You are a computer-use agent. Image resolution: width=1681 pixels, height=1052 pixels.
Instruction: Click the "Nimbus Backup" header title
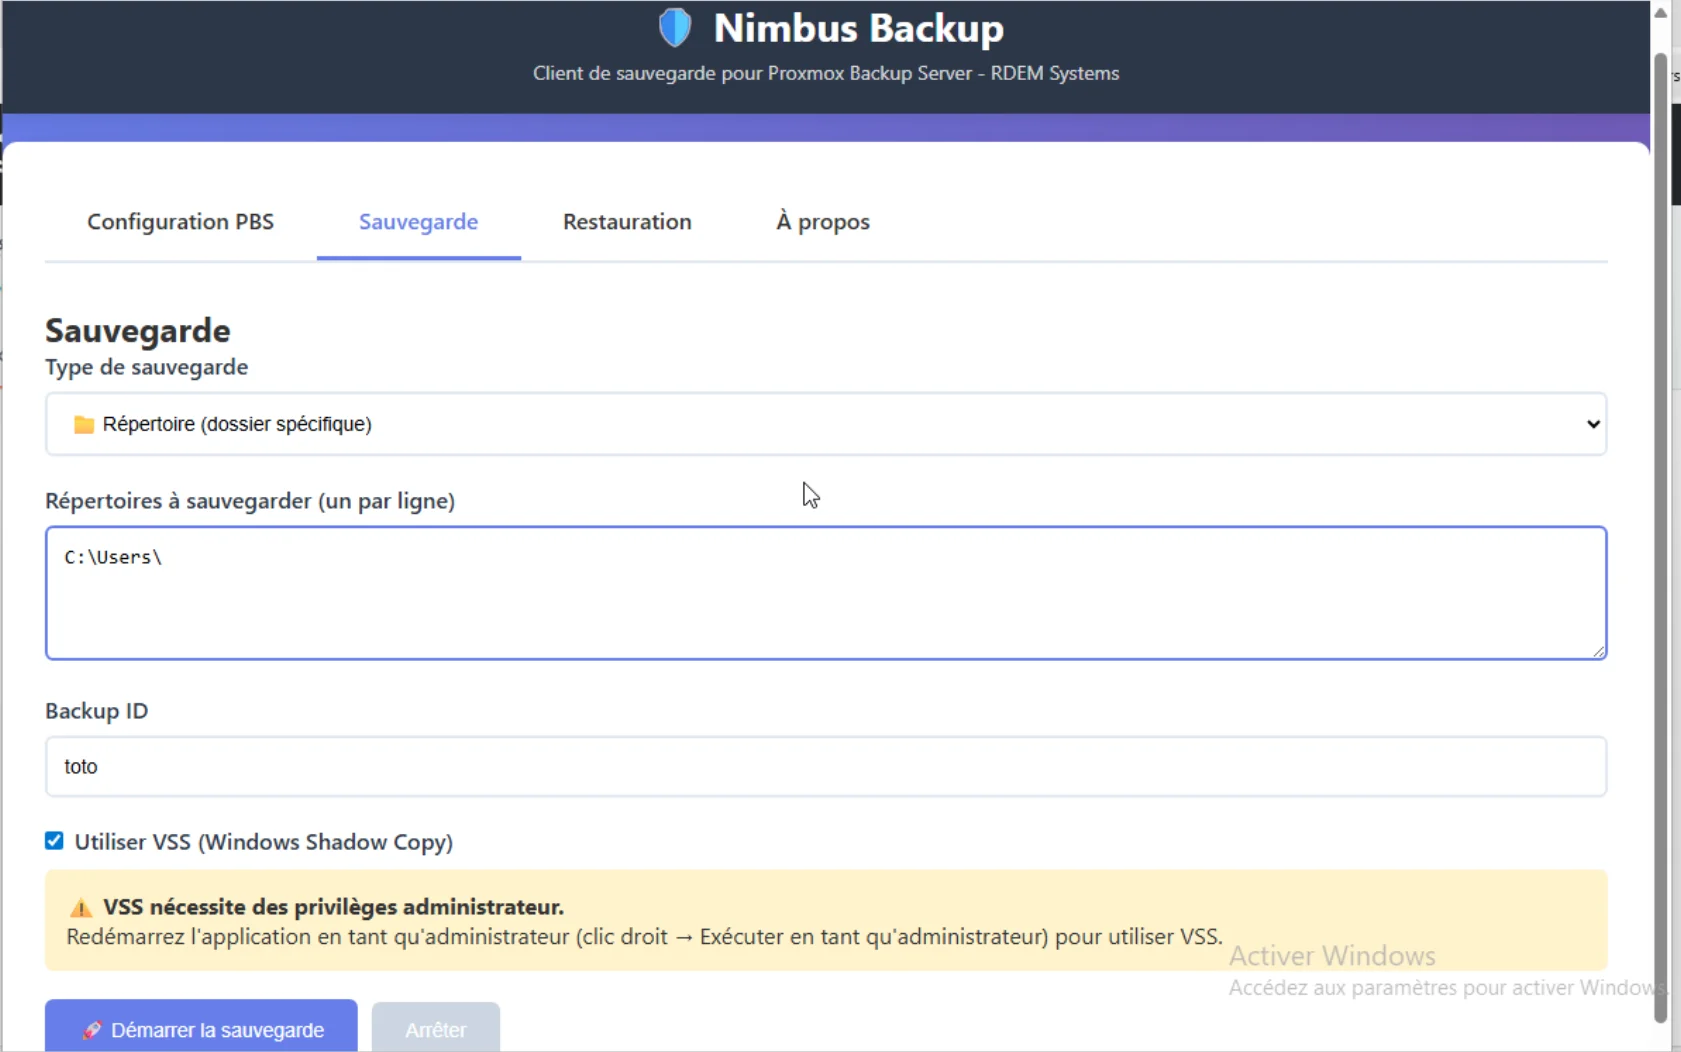pos(857,27)
